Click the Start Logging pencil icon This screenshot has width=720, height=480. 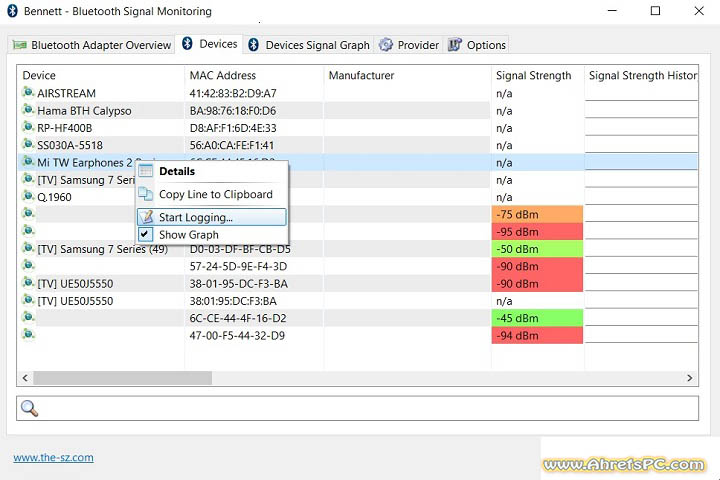[146, 217]
